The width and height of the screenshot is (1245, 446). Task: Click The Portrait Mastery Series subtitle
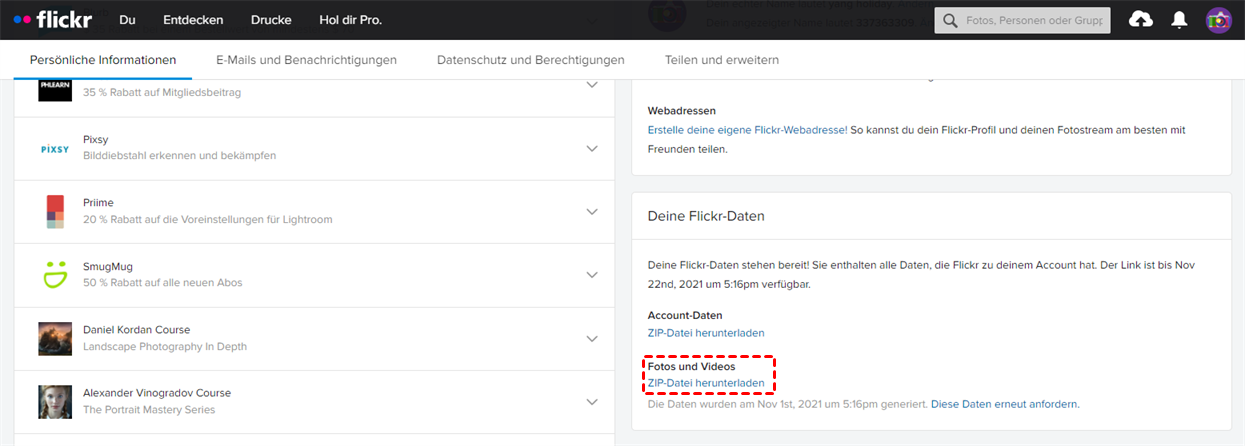click(x=149, y=409)
